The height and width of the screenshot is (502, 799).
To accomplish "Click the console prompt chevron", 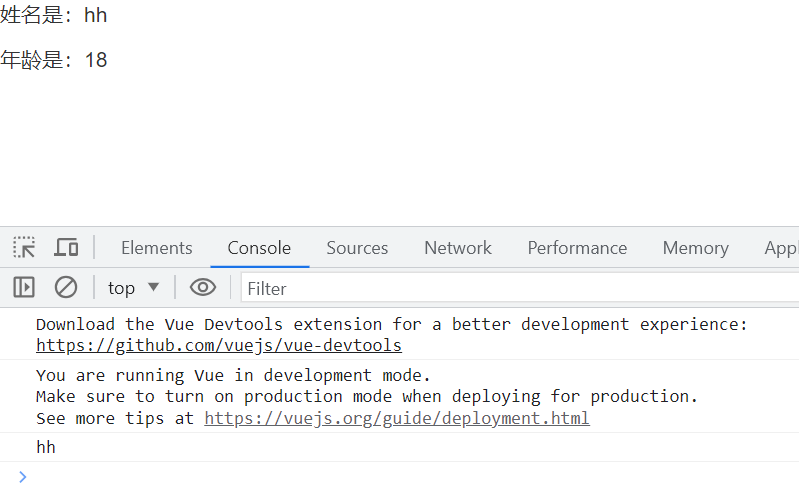I will tap(23, 477).
